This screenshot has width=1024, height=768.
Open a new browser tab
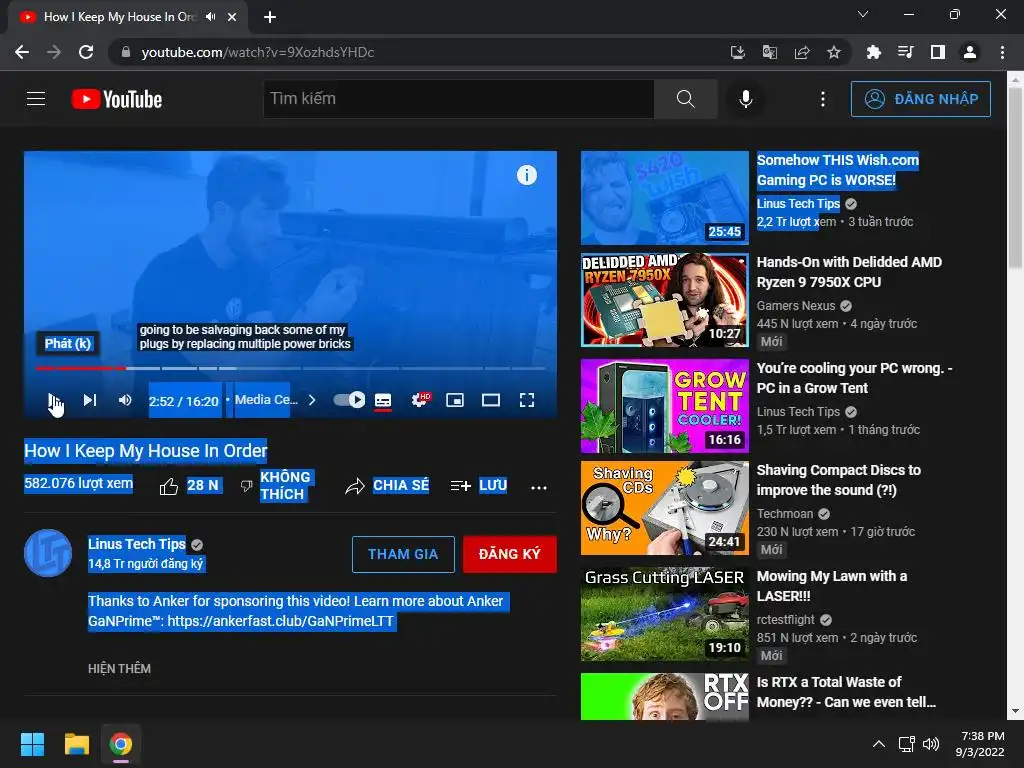tap(270, 17)
